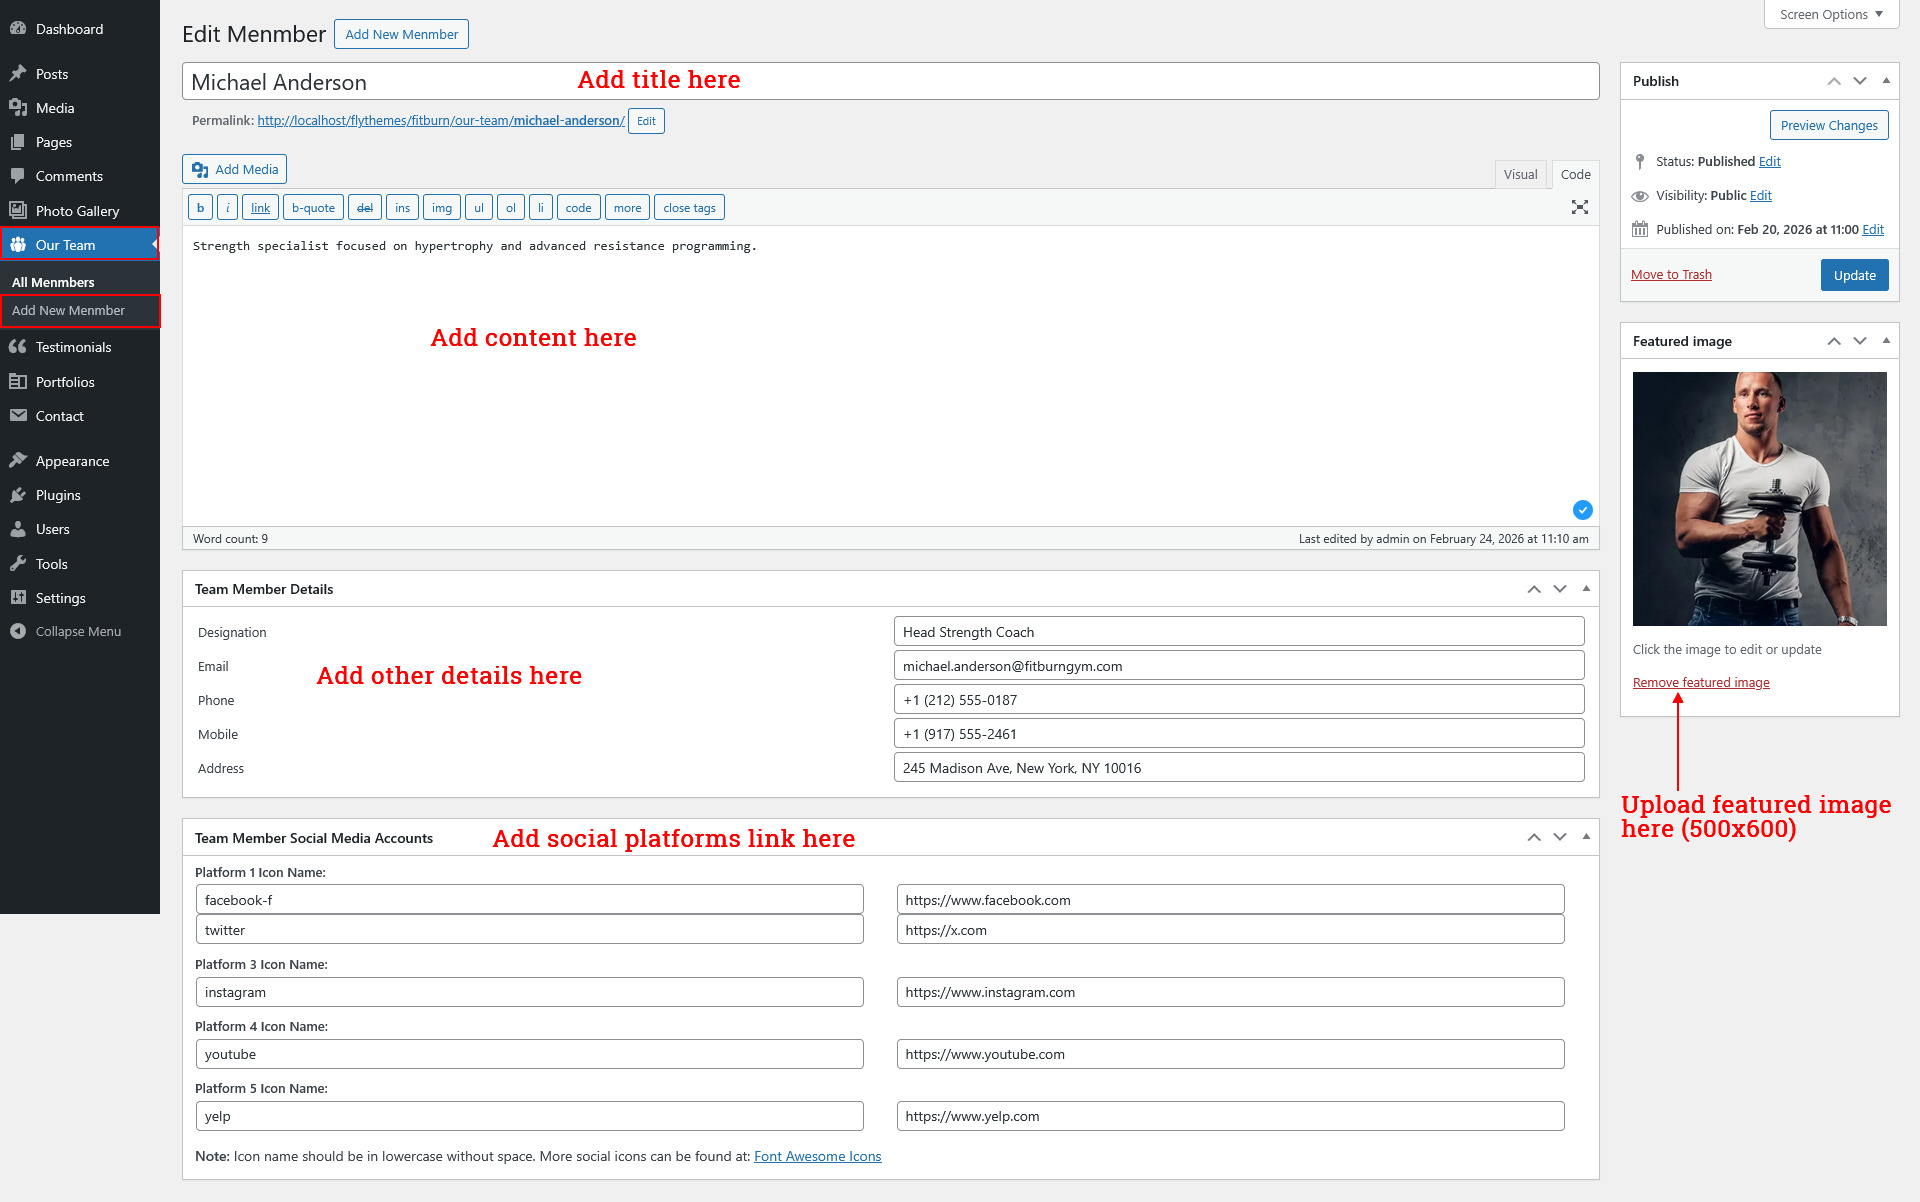Move the Featured image panel up

coord(1834,341)
